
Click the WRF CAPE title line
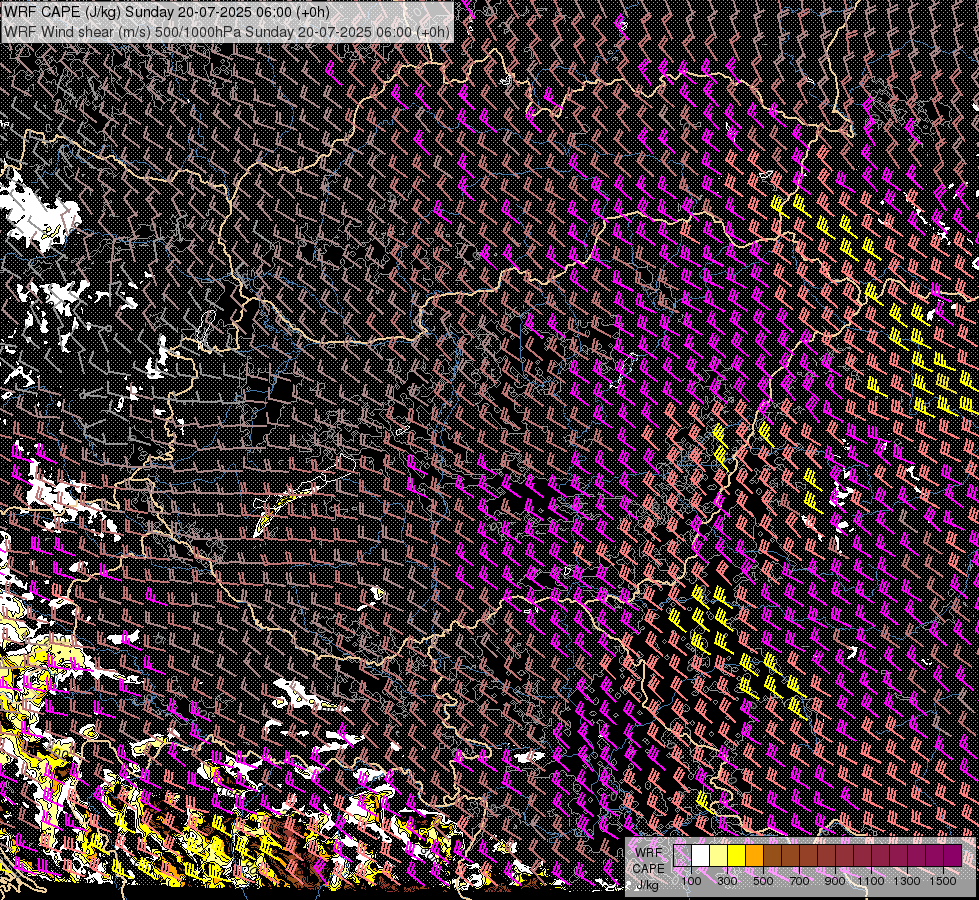[x=166, y=12]
